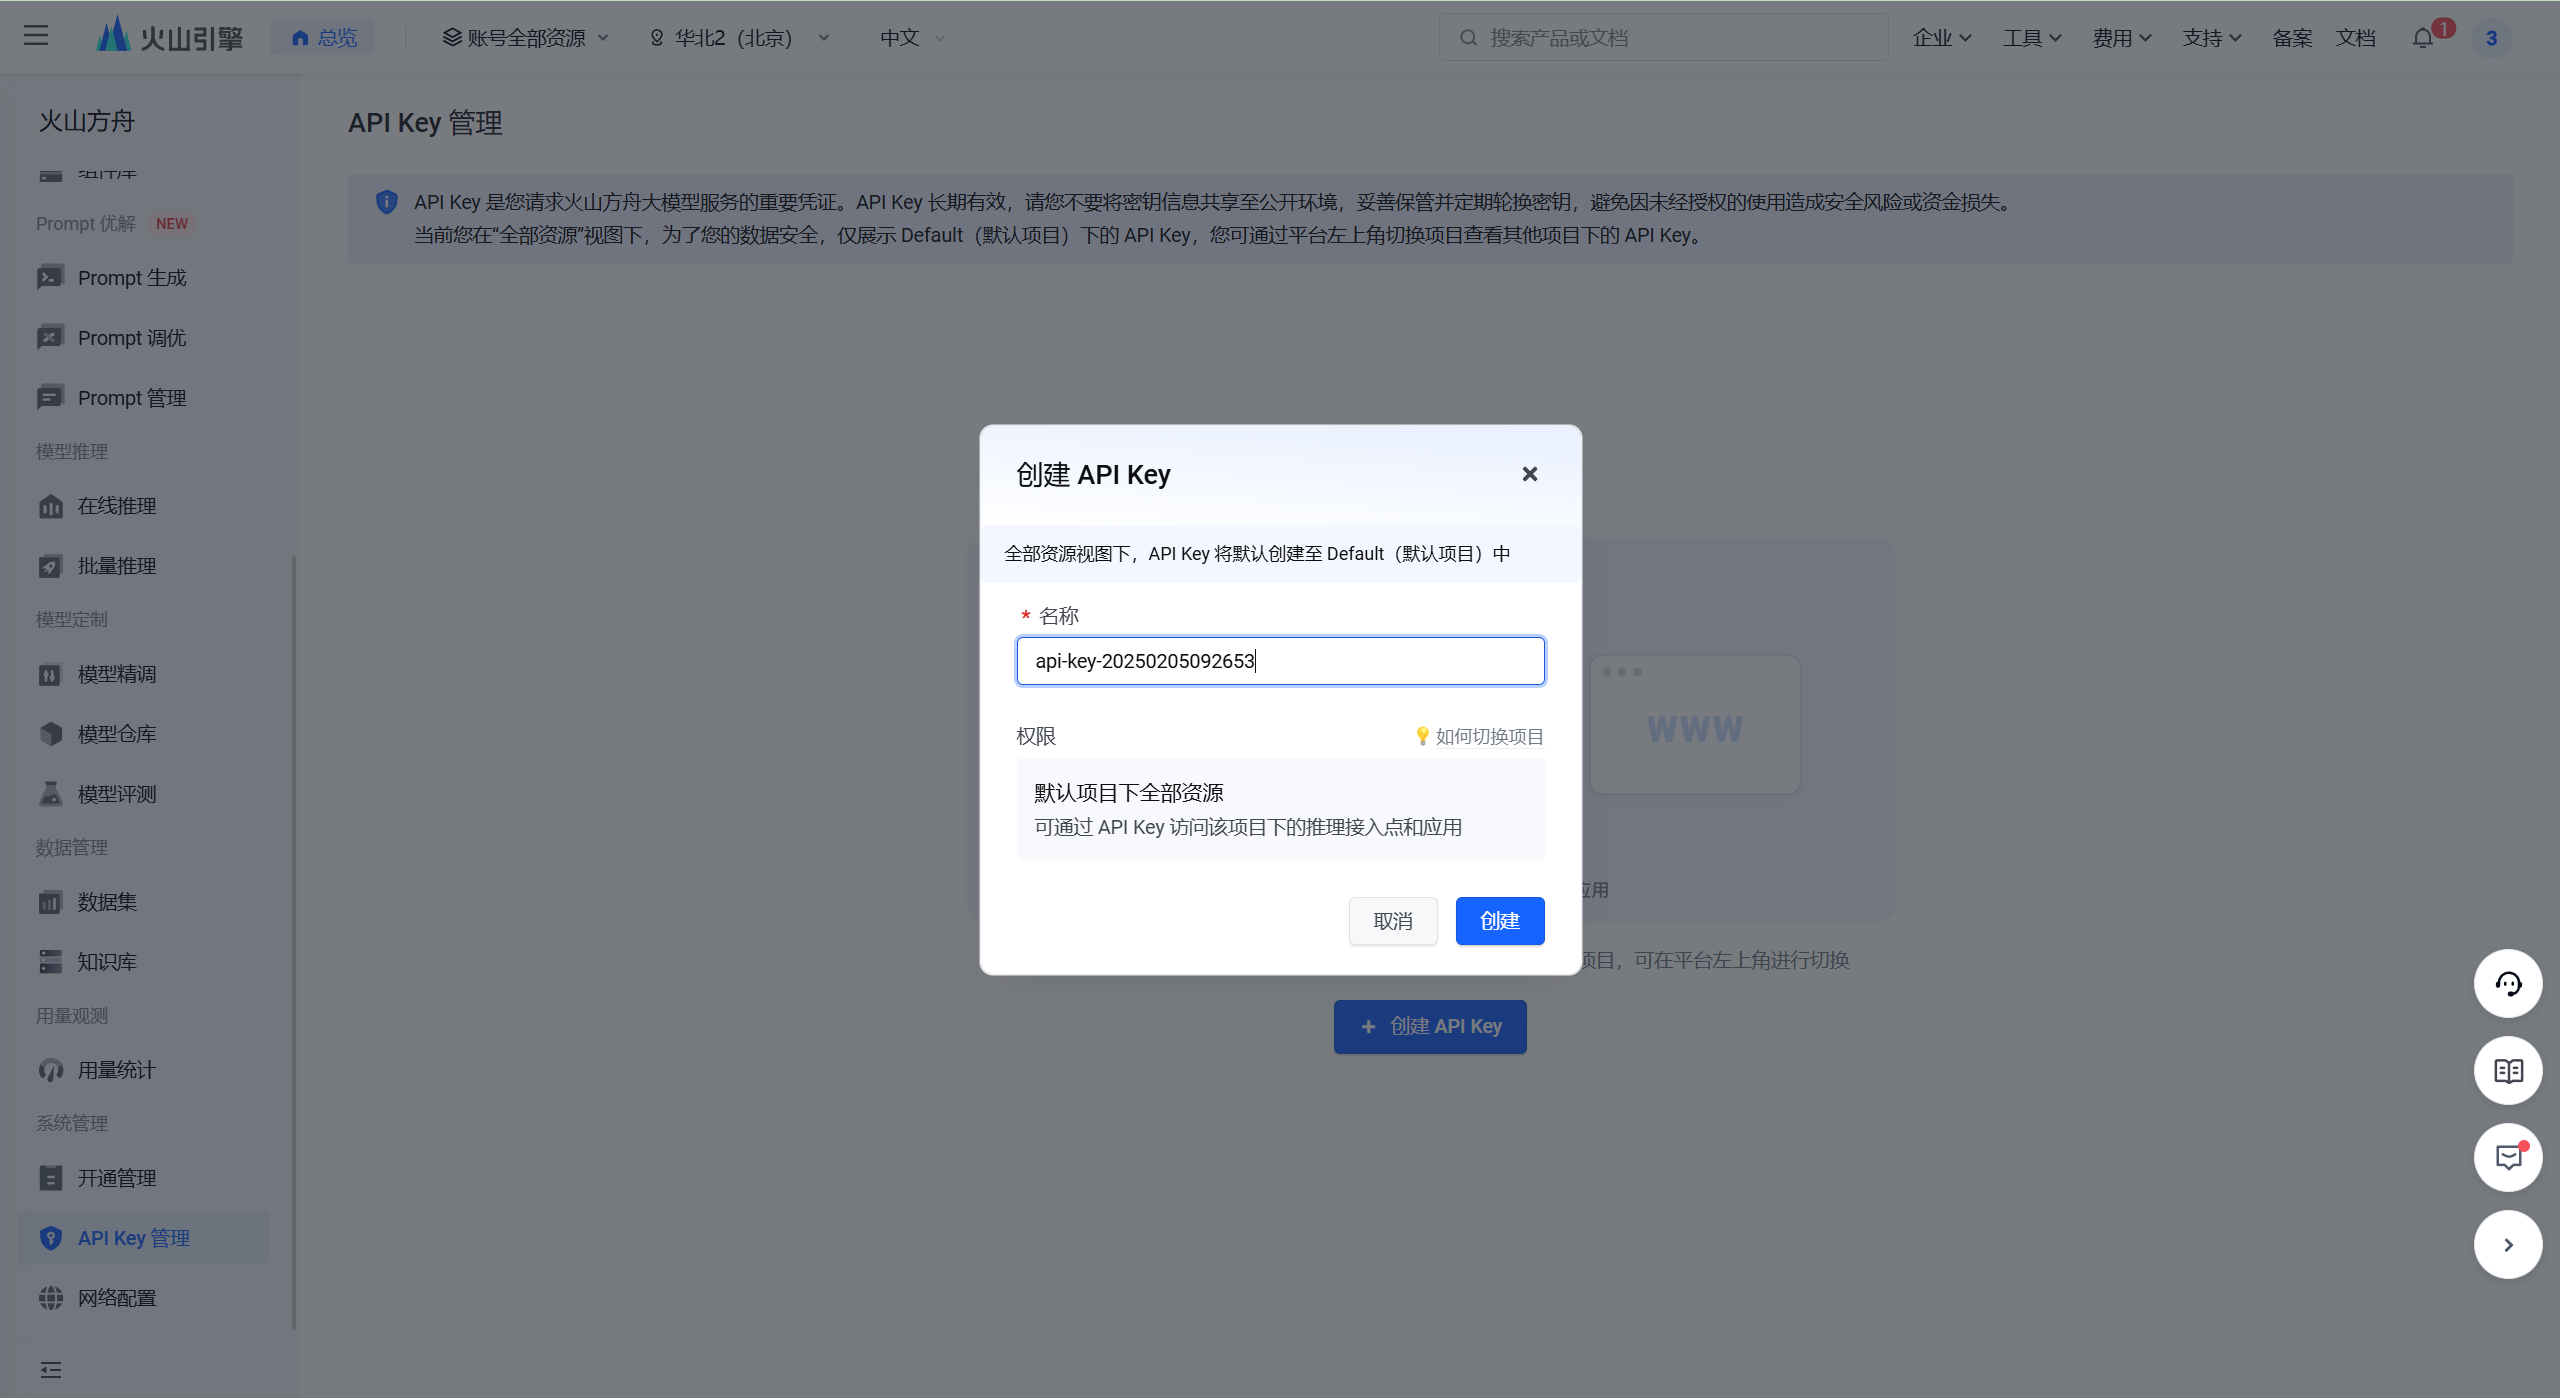The width and height of the screenshot is (2560, 1398).
Task: Click the NEW badge next to Prompt 优解
Action: (172, 224)
